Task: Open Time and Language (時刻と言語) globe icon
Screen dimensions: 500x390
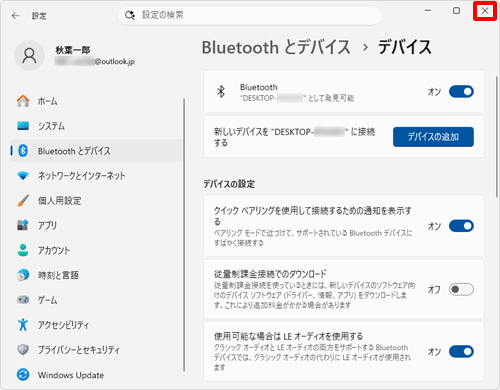Action: [x=23, y=275]
